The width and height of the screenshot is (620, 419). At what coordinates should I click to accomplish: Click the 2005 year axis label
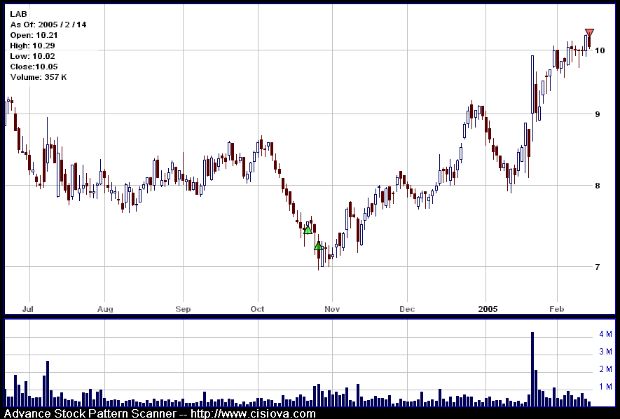488,309
